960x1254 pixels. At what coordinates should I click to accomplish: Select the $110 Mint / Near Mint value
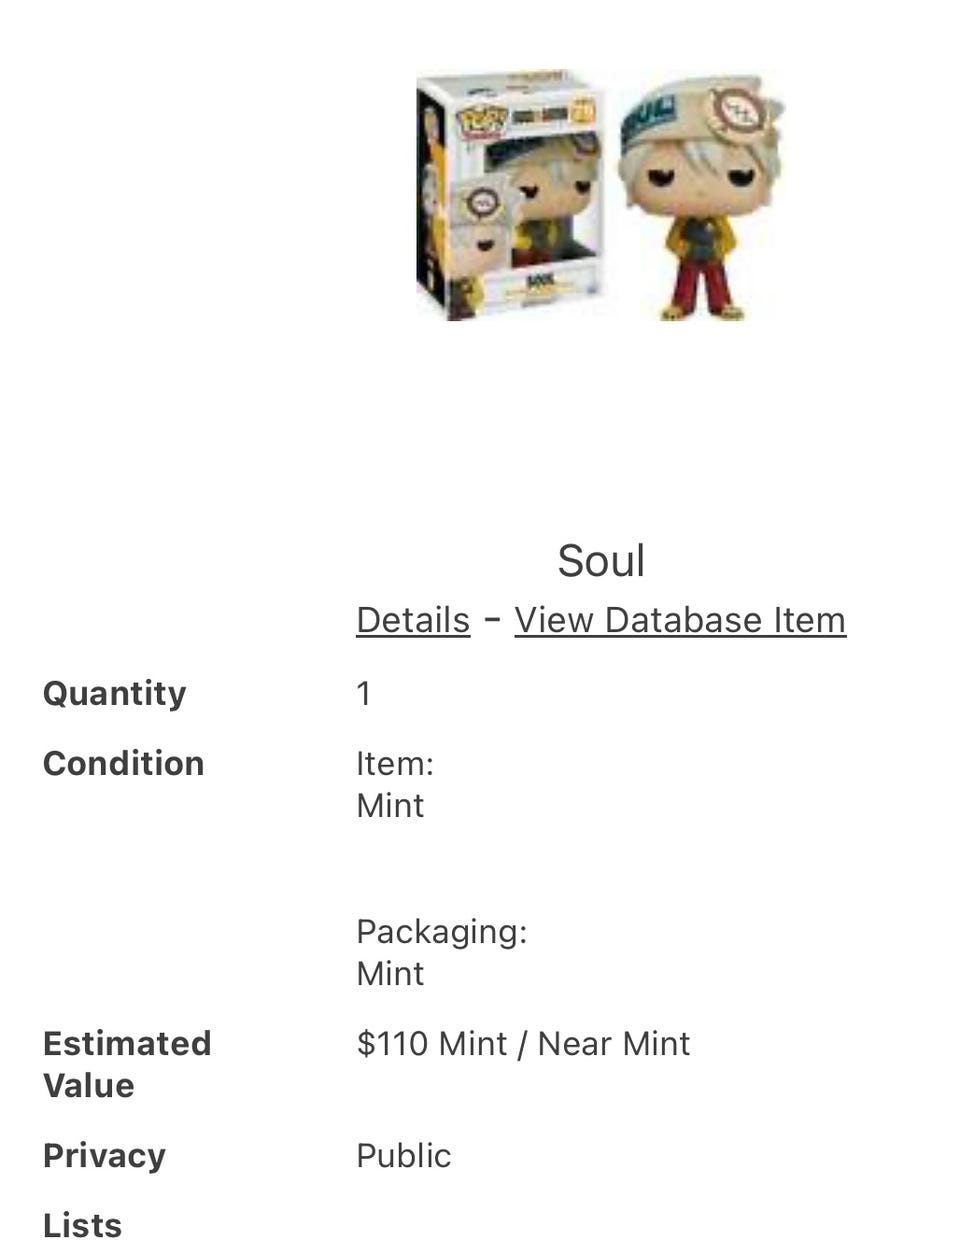523,1044
